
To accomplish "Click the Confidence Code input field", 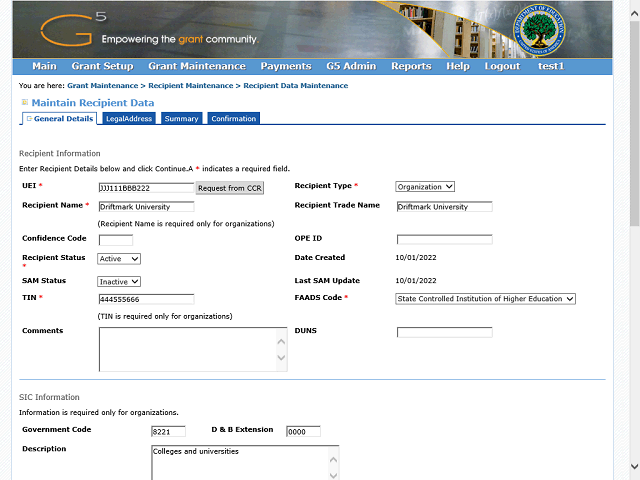I will click(116, 240).
